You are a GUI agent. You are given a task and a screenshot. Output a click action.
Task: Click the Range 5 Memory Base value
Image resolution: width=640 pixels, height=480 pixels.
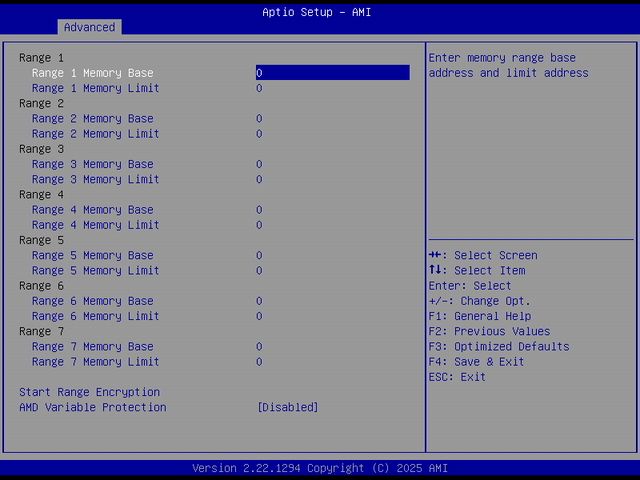(x=259, y=256)
